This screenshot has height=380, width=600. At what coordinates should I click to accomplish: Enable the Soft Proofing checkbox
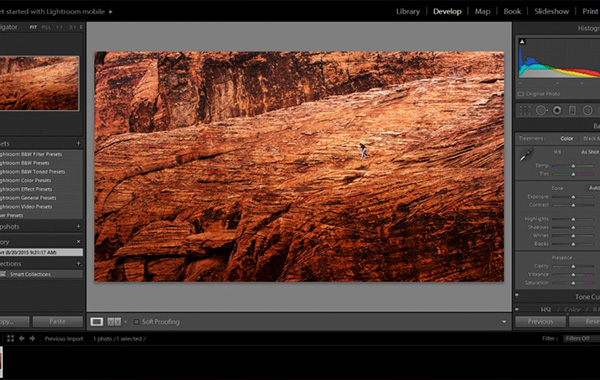[136, 322]
